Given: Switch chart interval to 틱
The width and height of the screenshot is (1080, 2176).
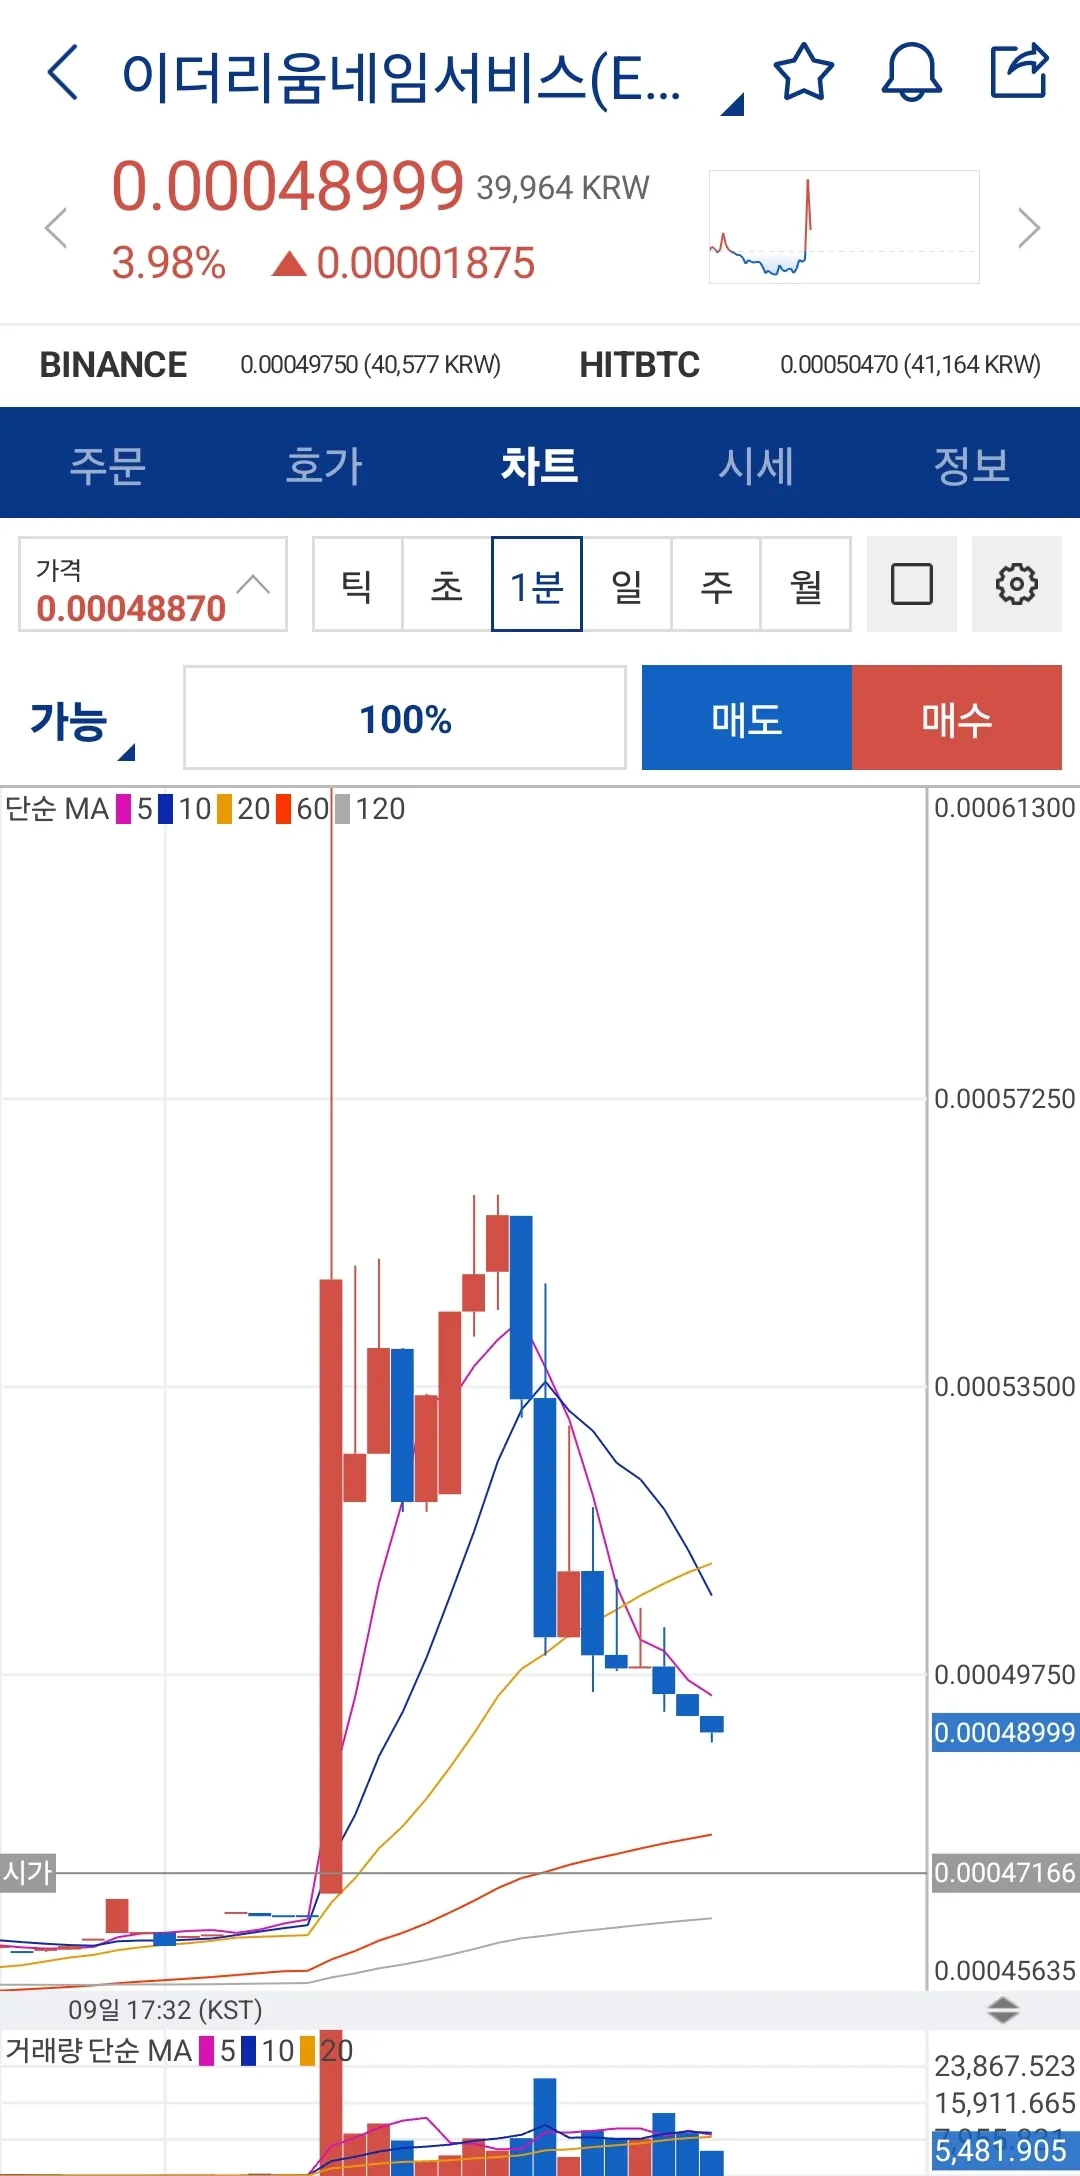Looking at the screenshot, I should (357, 585).
